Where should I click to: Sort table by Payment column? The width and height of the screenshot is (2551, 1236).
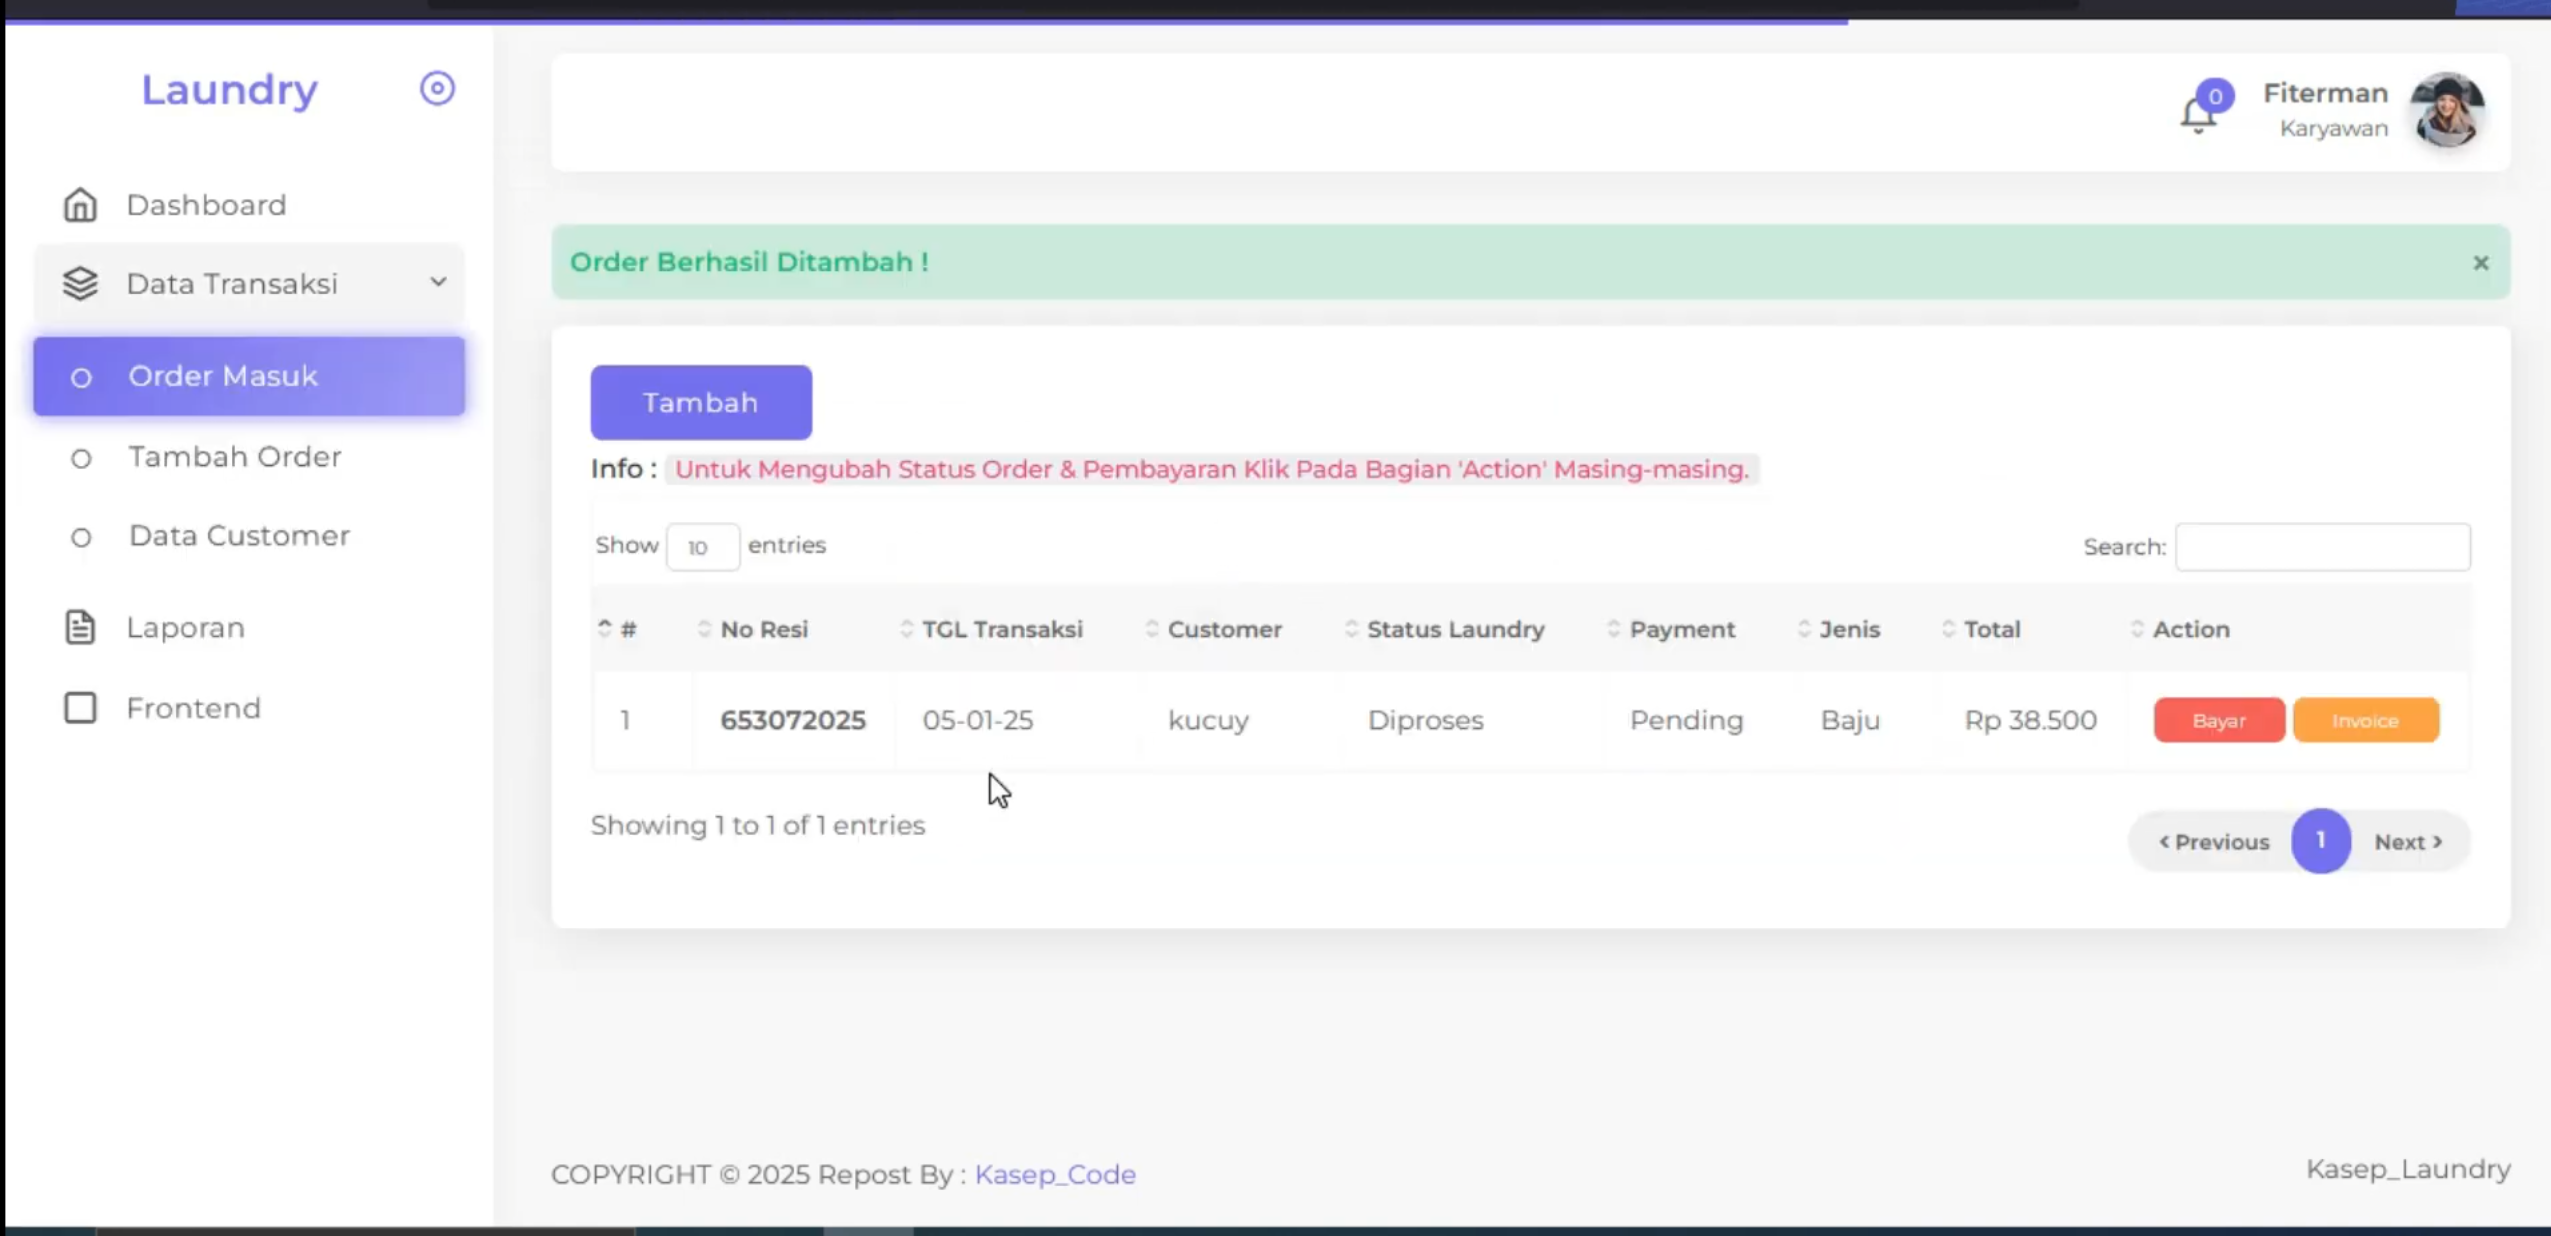point(1682,629)
